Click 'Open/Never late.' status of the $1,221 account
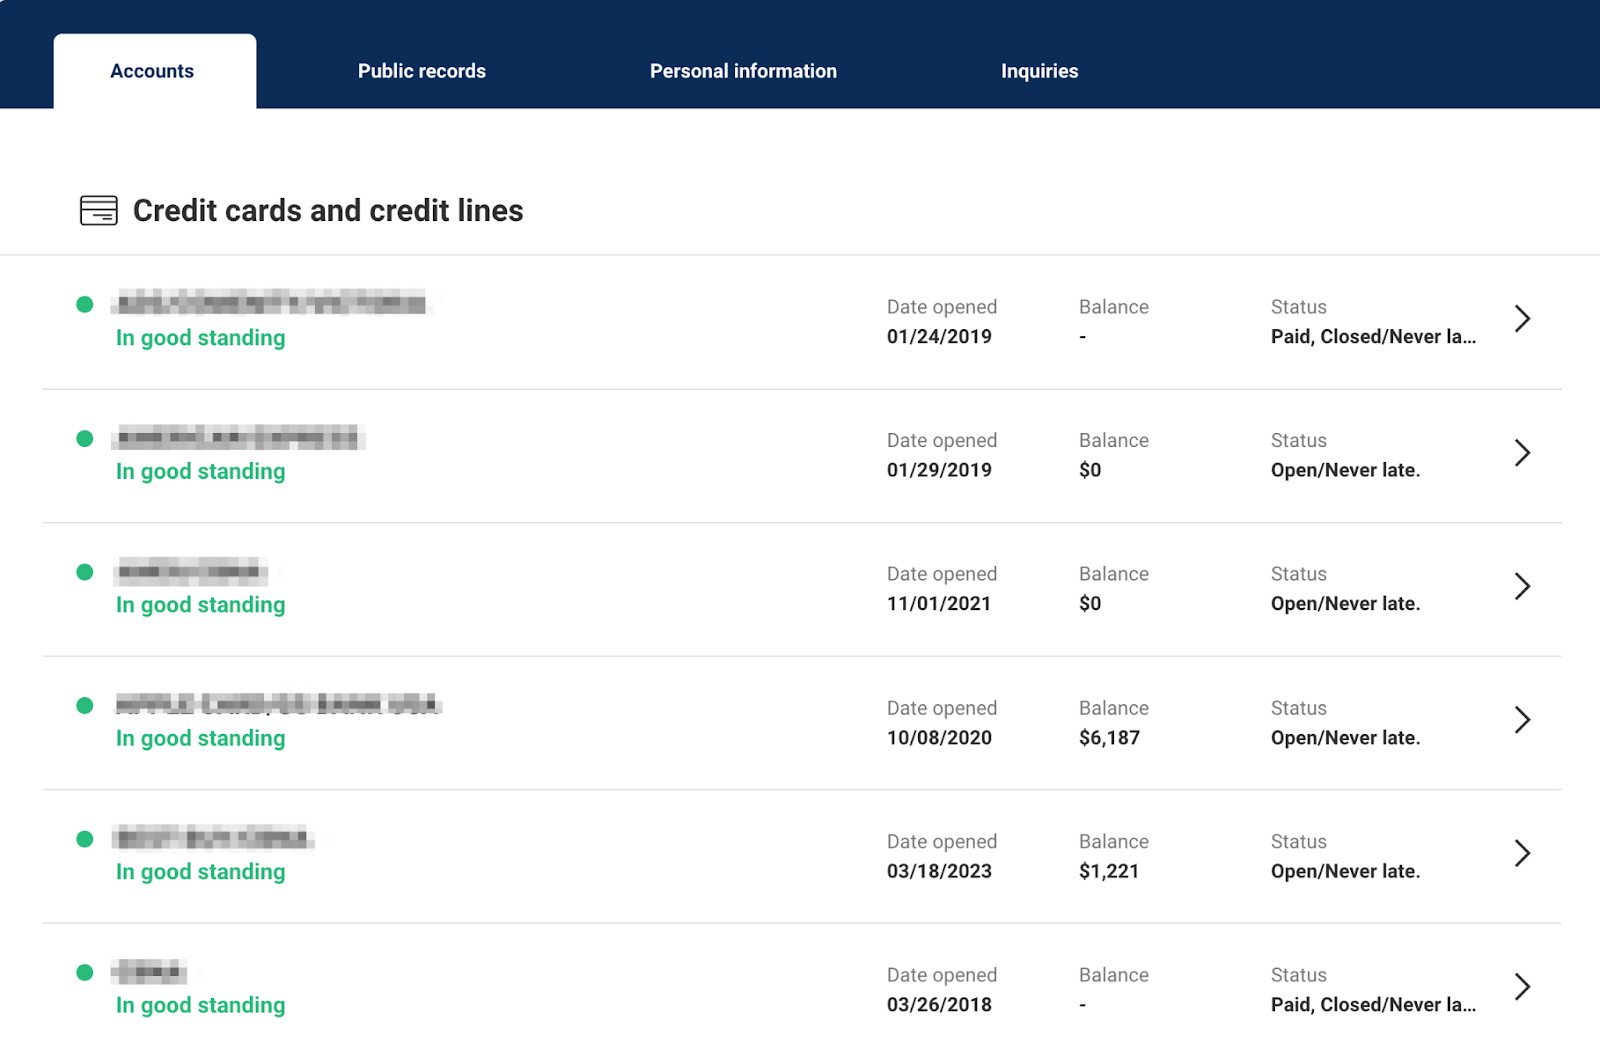Viewport: 1600px width, 1044px height. (x=1345, y=871)
